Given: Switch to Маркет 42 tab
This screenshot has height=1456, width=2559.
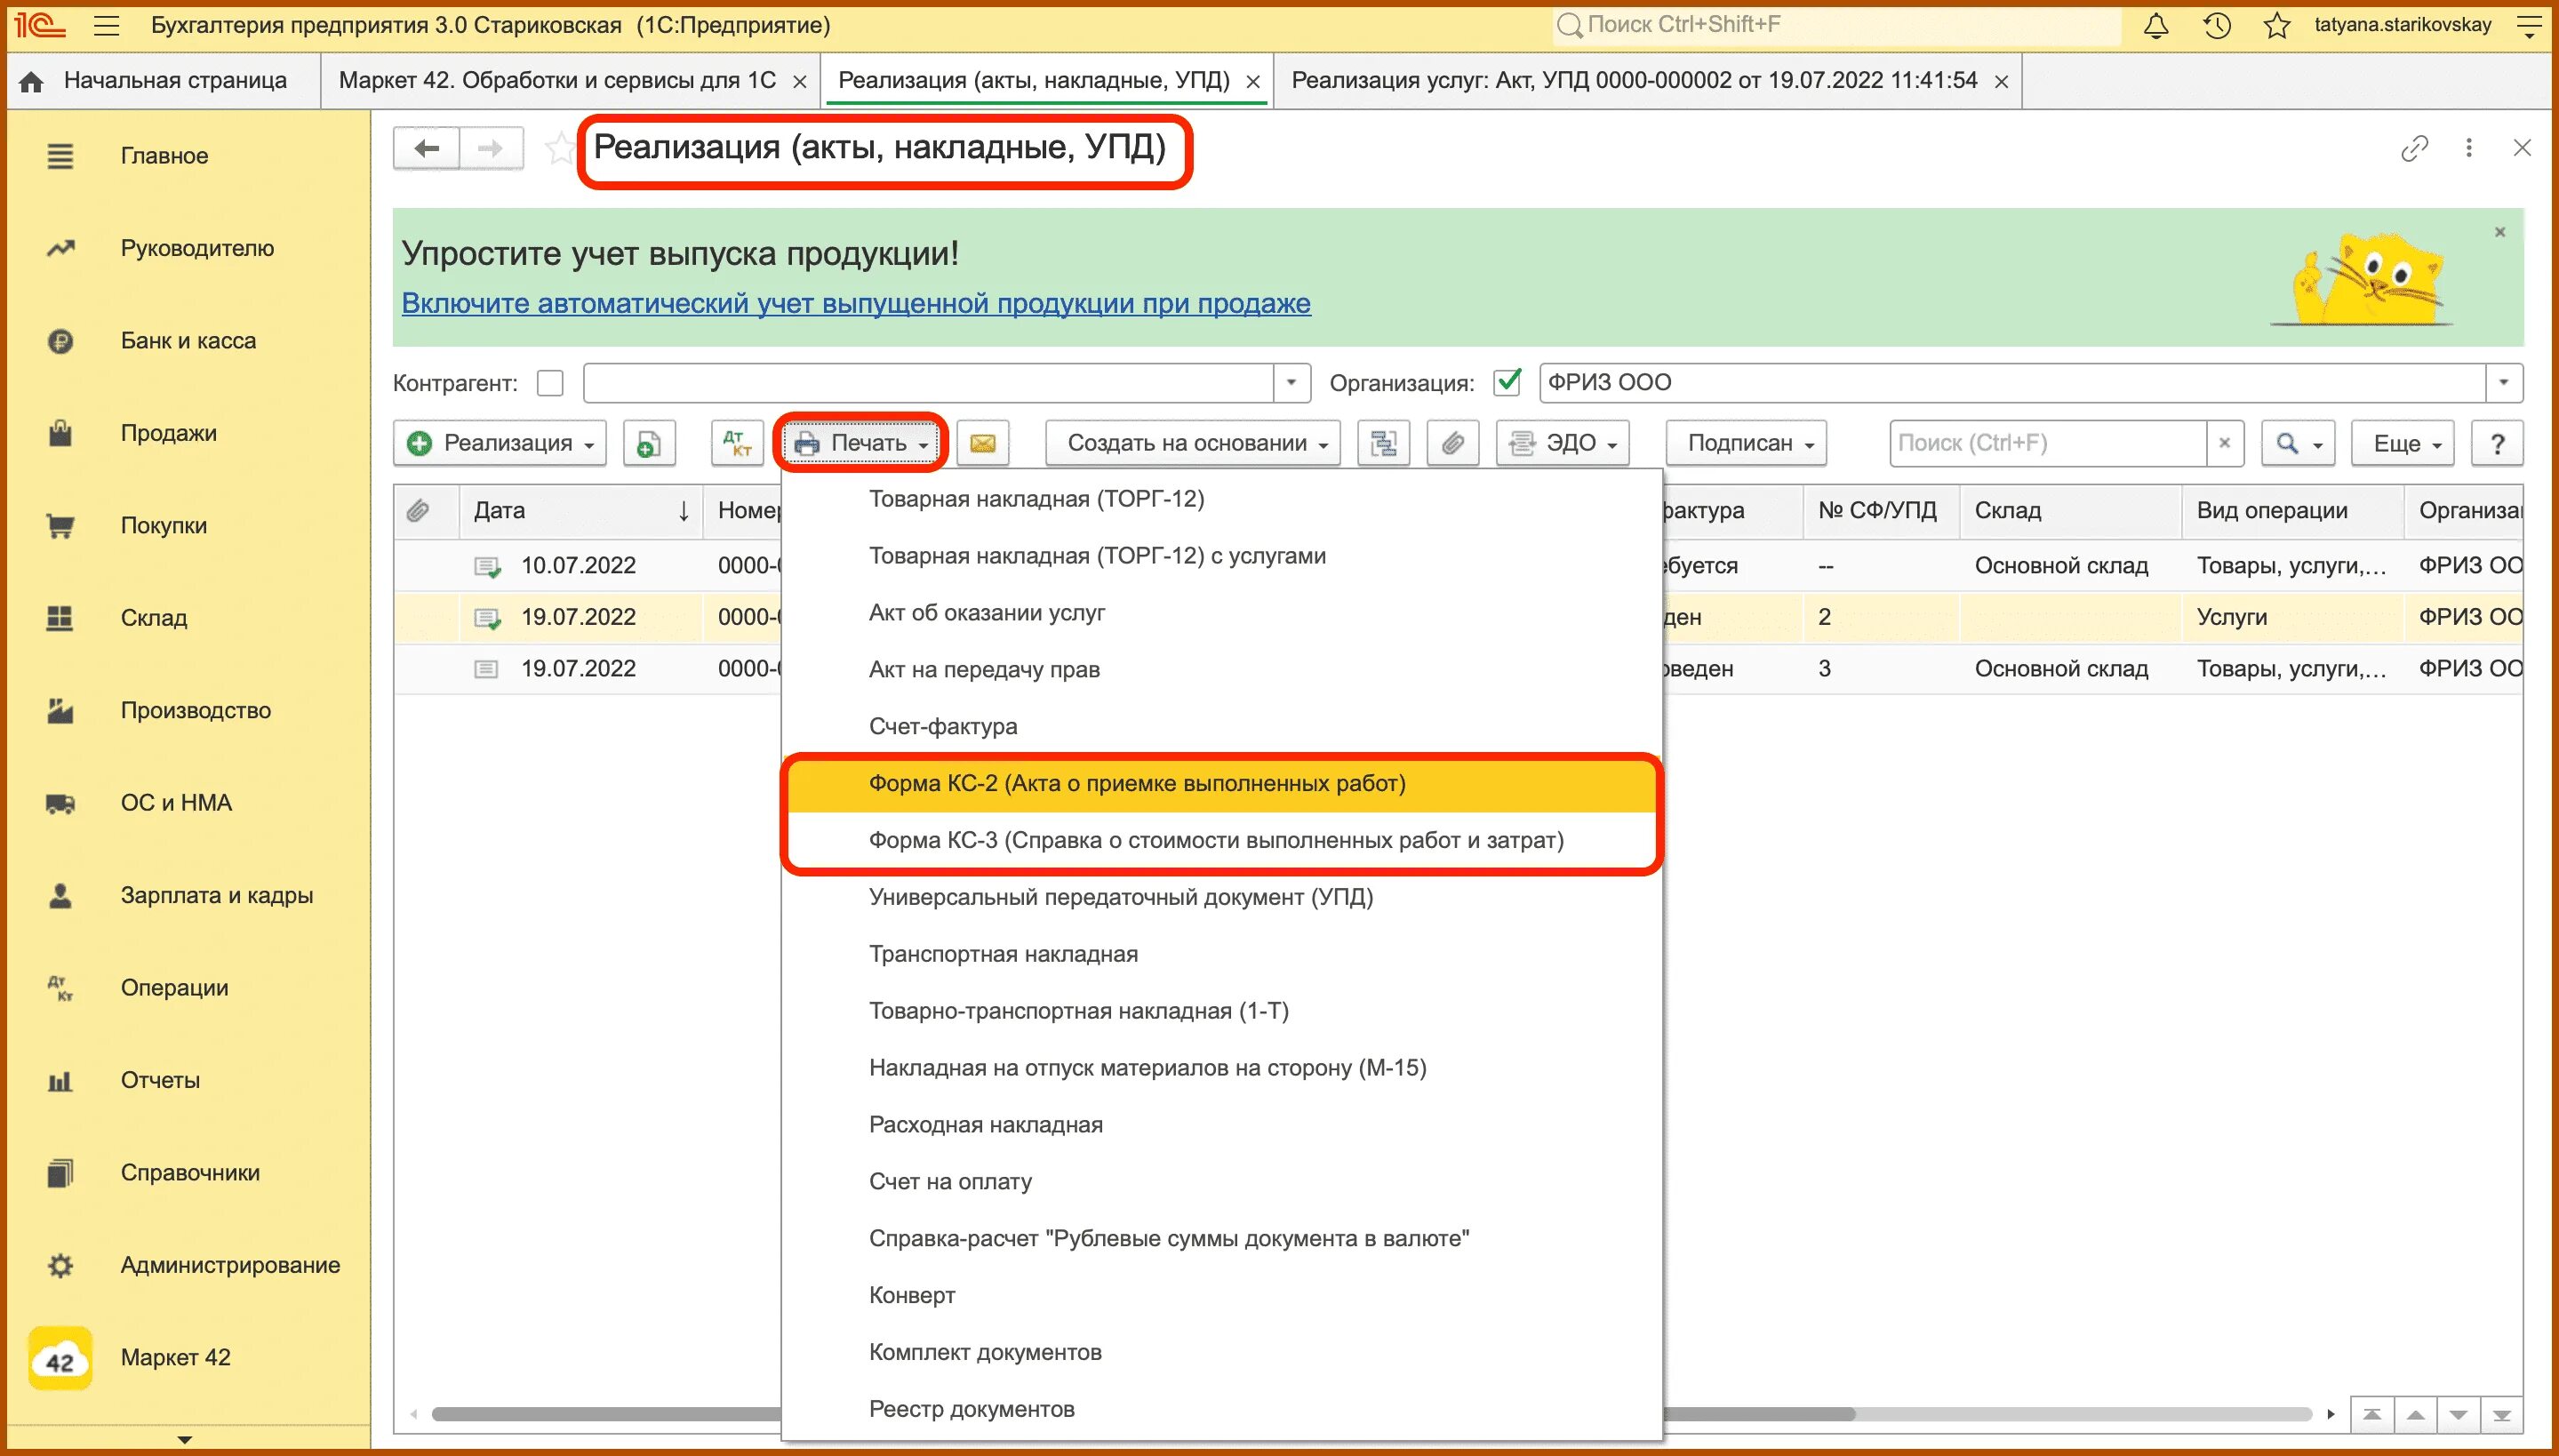Looking at the screenshot, I should 557,81.
